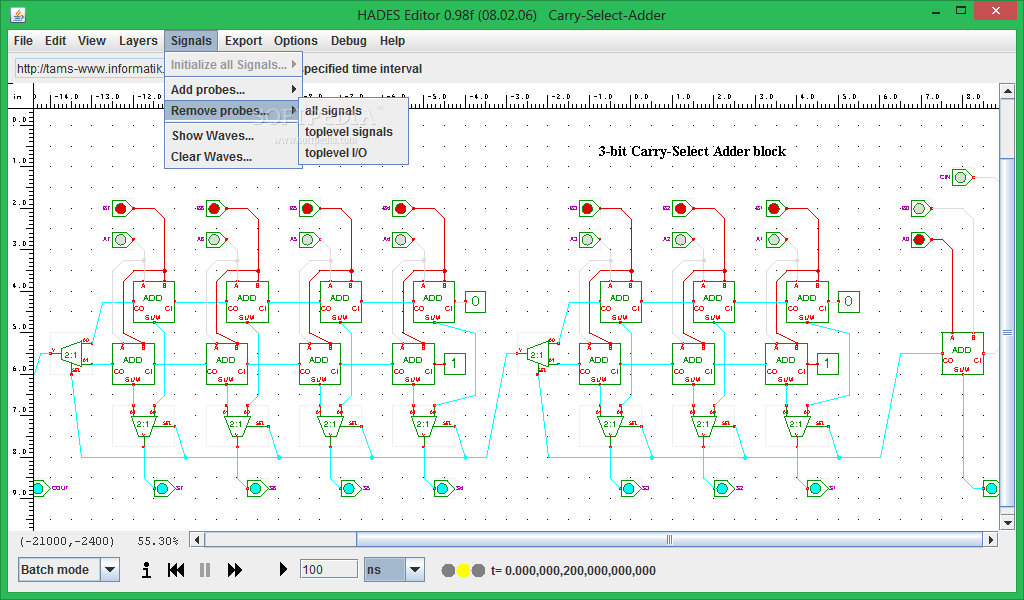
Task: Select the COUT output pin
Action: [40, 488]
